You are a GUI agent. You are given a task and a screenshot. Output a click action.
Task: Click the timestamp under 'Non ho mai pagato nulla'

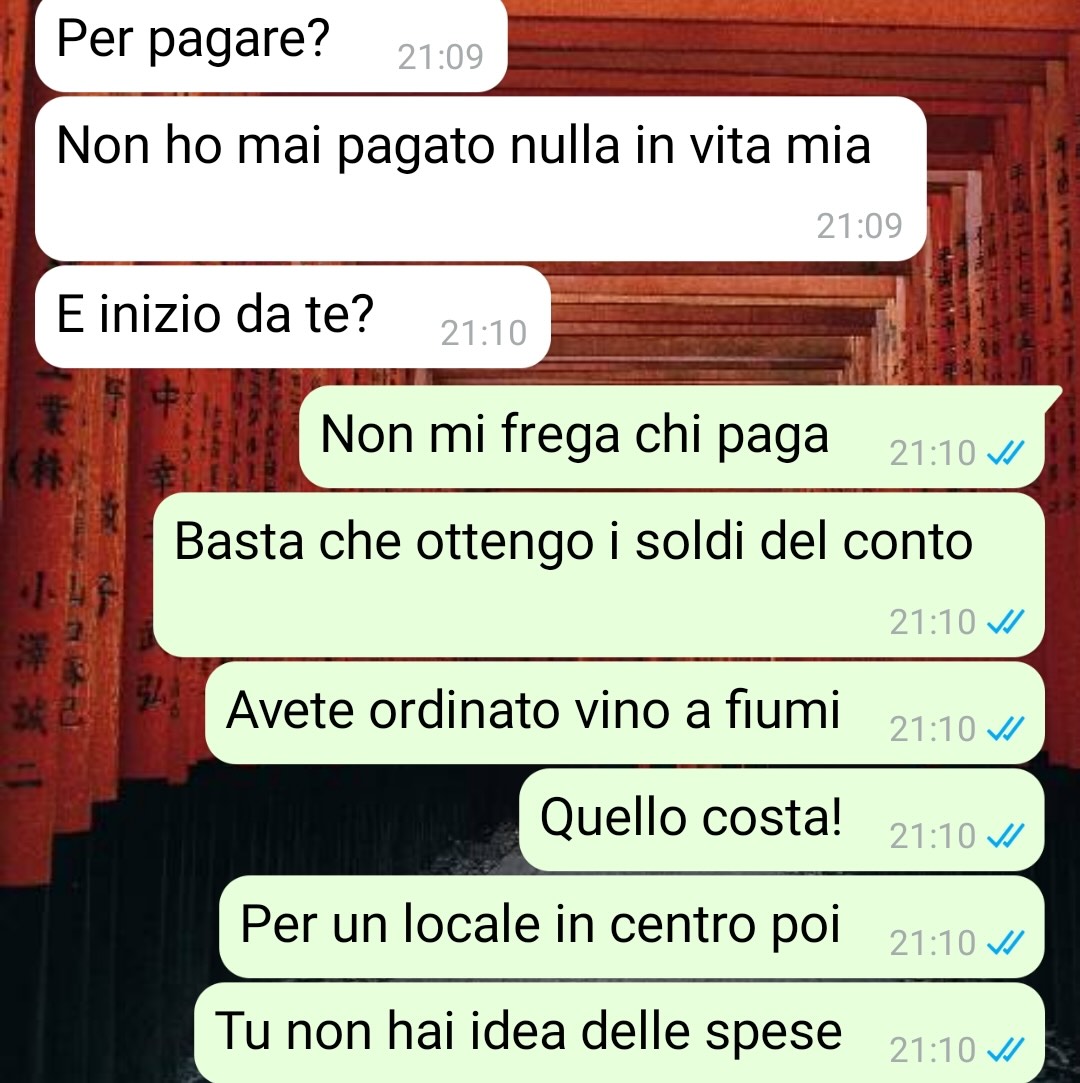pyautogui.click(x=860, y=226)
